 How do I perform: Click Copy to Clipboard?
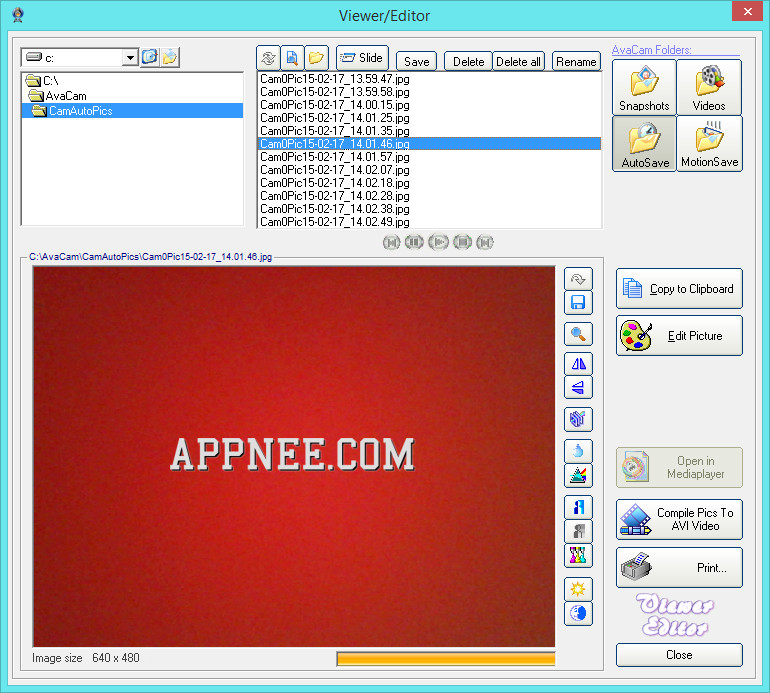(679, 289)
